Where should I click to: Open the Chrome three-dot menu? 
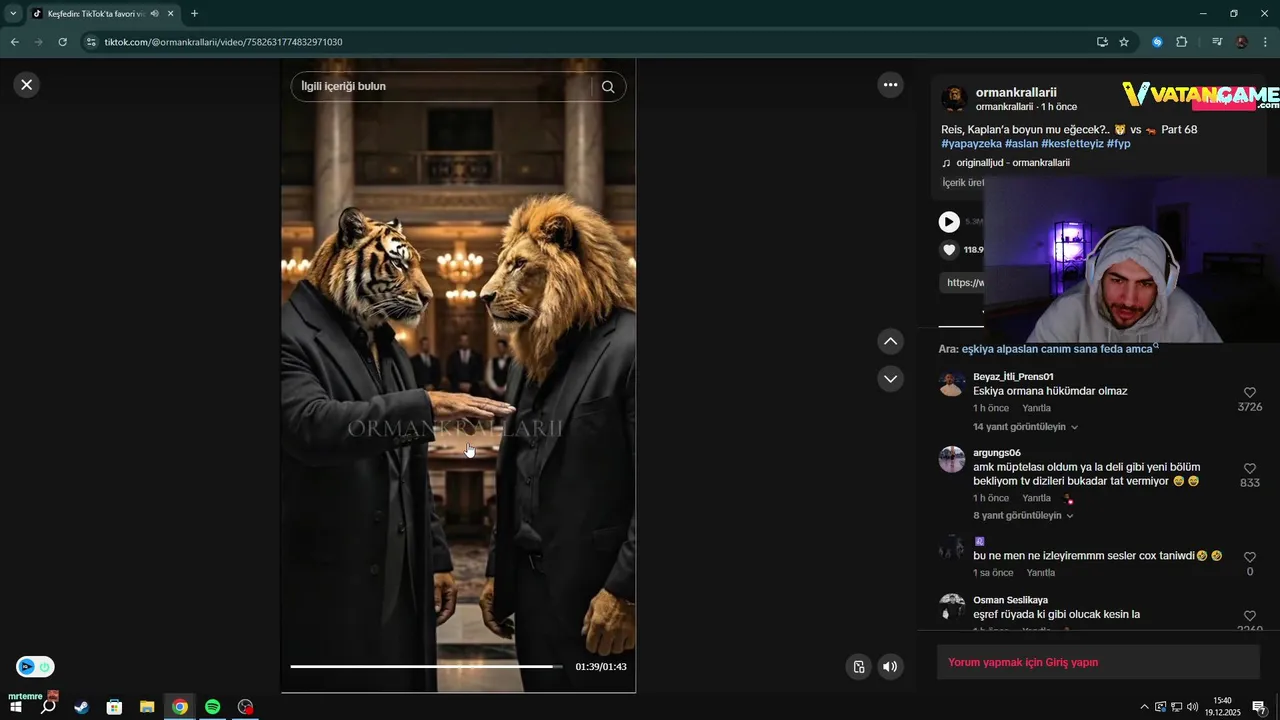[1266, 42]
